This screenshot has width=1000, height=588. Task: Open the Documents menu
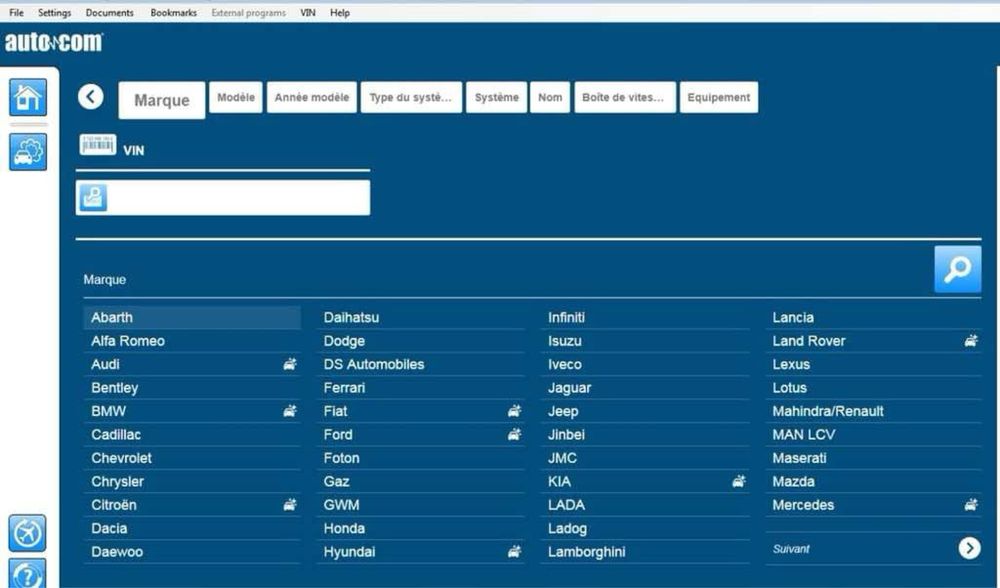tap(110, 12)
